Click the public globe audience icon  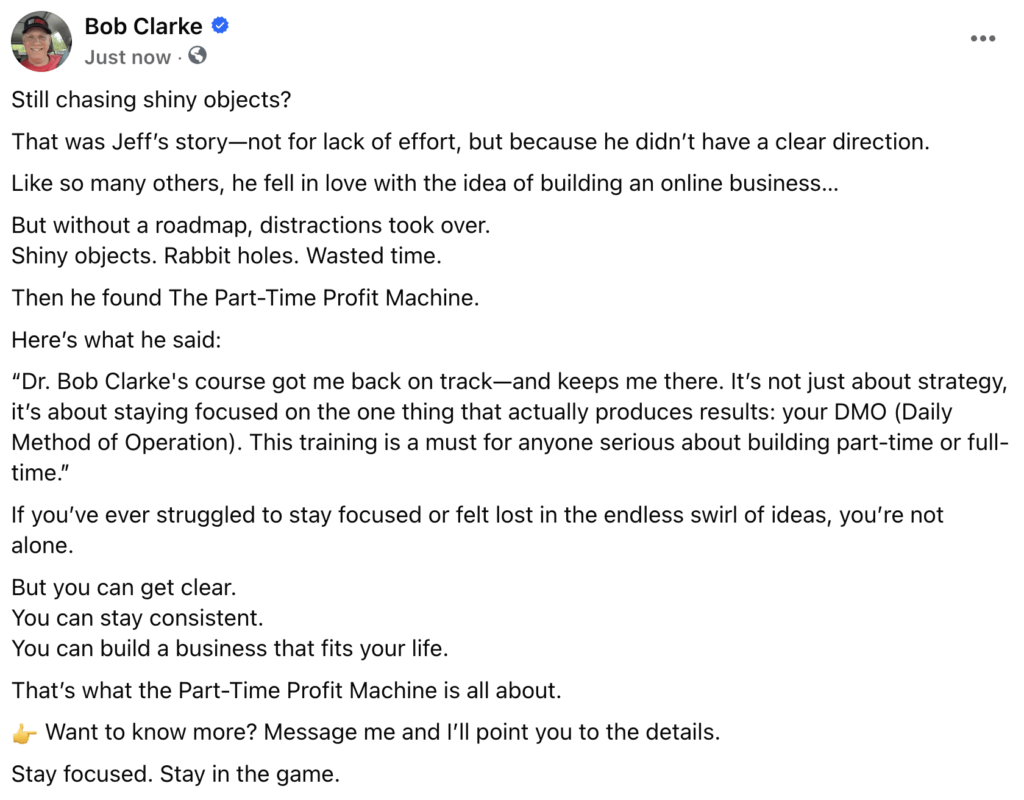coord(197,56)
